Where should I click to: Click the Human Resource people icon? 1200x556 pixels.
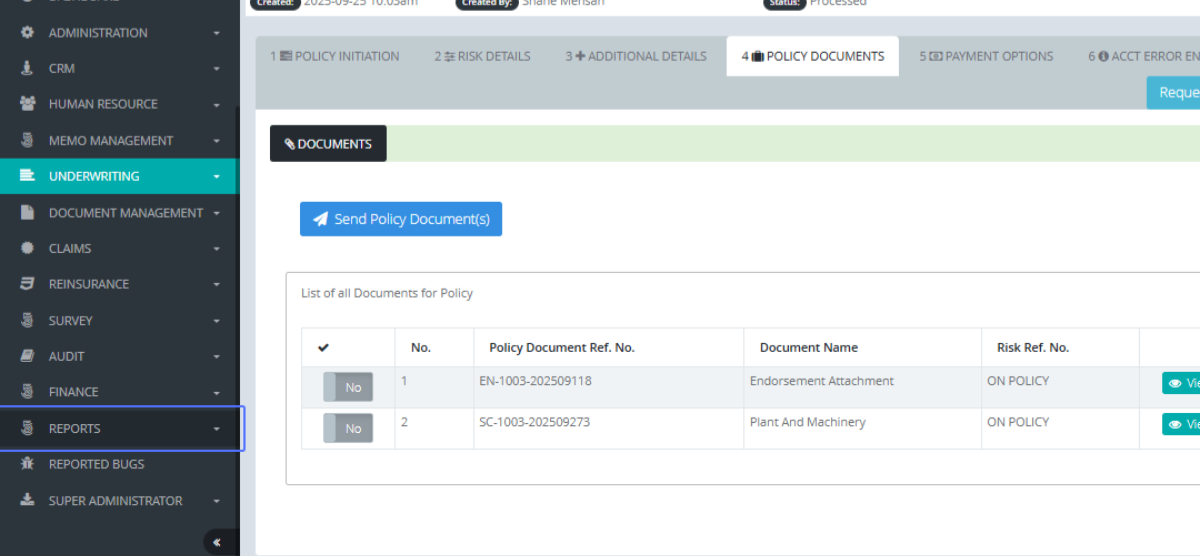point(28,104)
